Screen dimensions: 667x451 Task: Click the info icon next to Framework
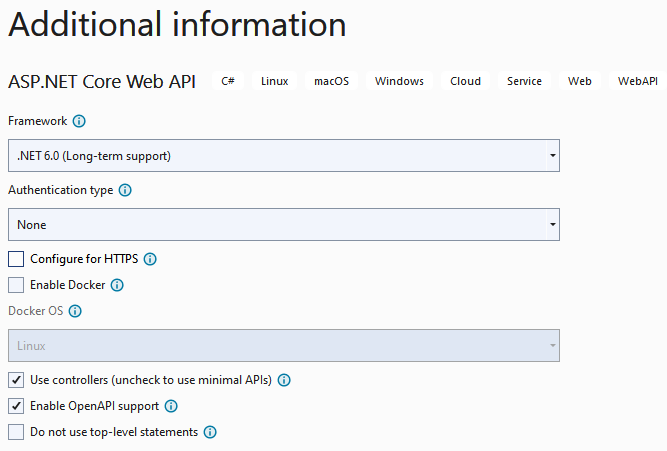point(80,121)
